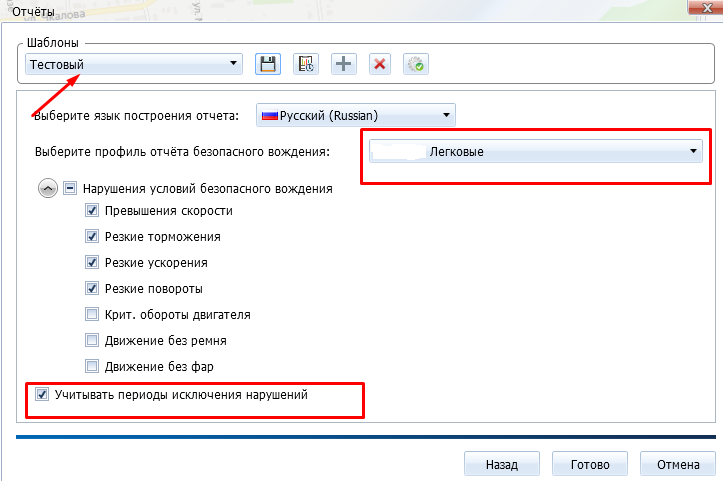Viewport: 723px width, 481px height.
Task: Add a new template with plus icon
Action: [x=343, y=64]
